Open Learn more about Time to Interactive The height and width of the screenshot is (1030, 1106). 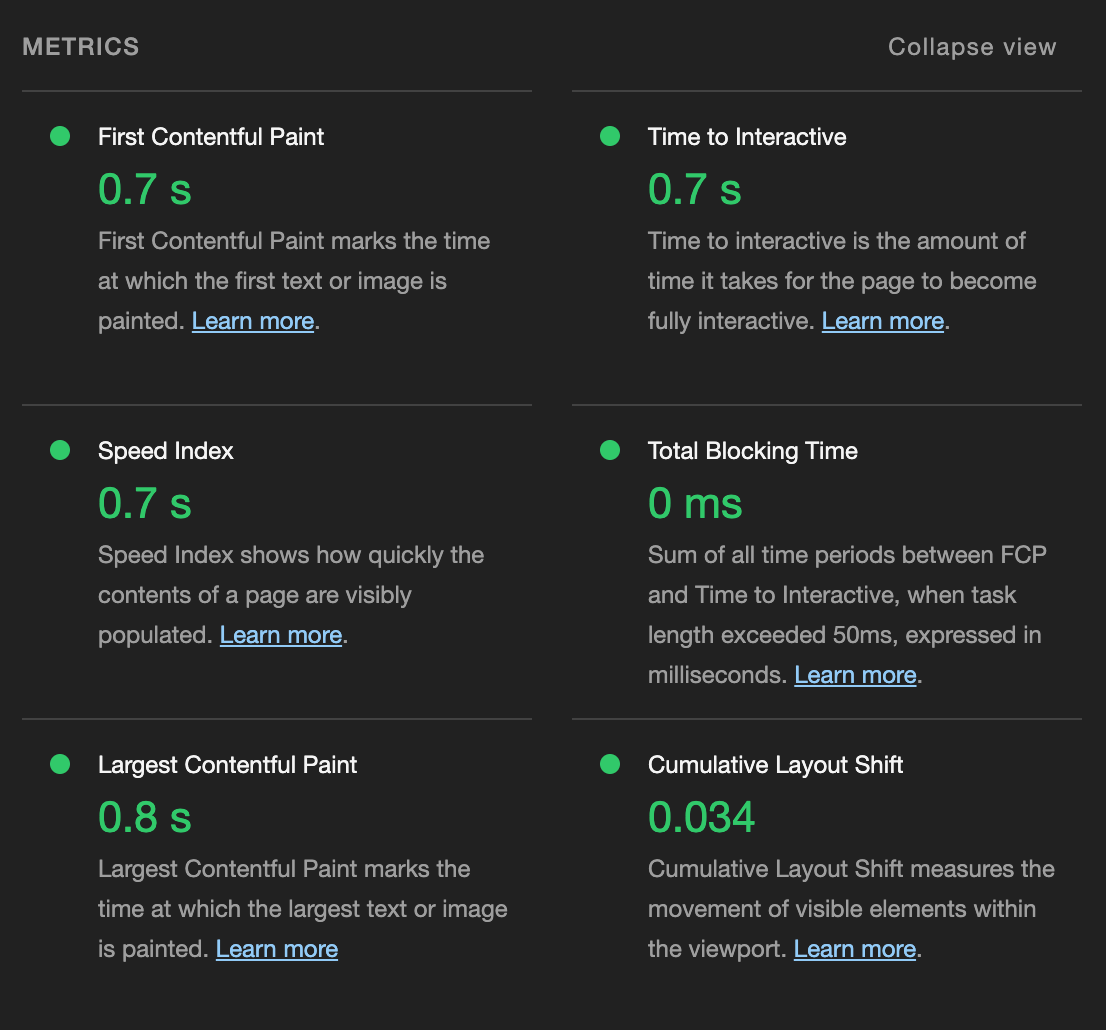[x=882, y=320]
